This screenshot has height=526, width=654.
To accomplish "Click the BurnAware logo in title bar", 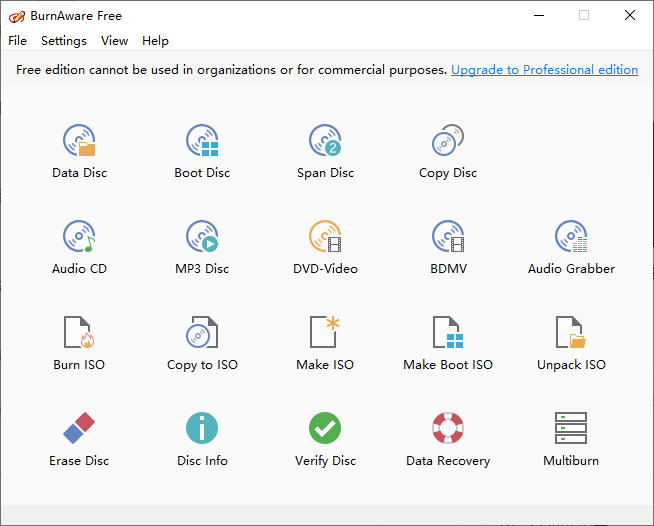I will point(17,16).
